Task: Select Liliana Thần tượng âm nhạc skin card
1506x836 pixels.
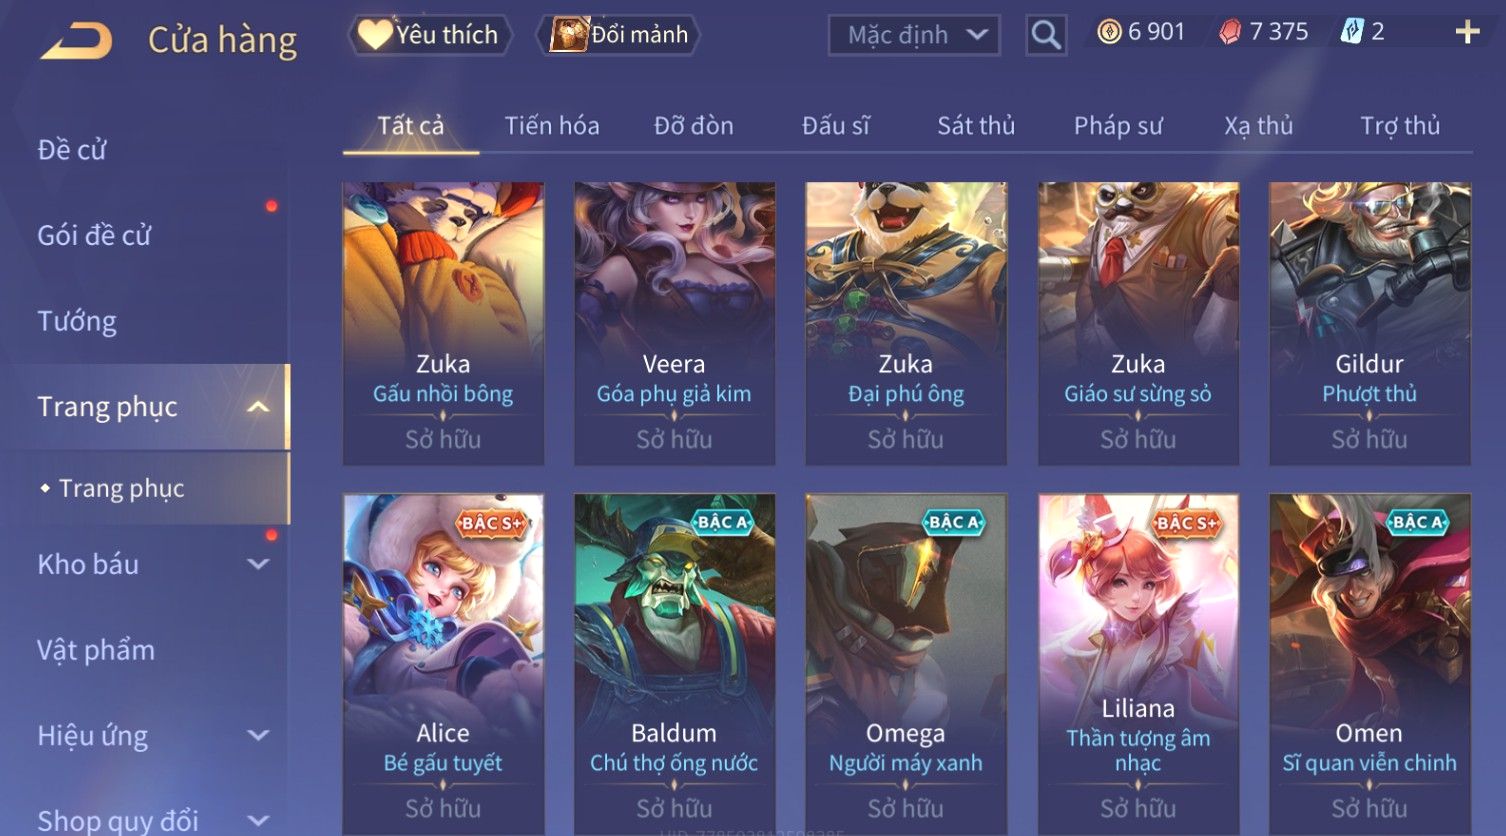Action: (1138, 664)
